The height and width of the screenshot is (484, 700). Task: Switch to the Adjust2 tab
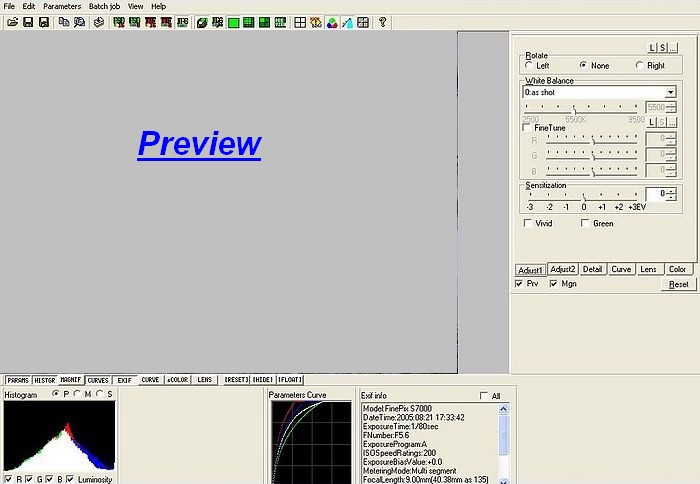563,269
